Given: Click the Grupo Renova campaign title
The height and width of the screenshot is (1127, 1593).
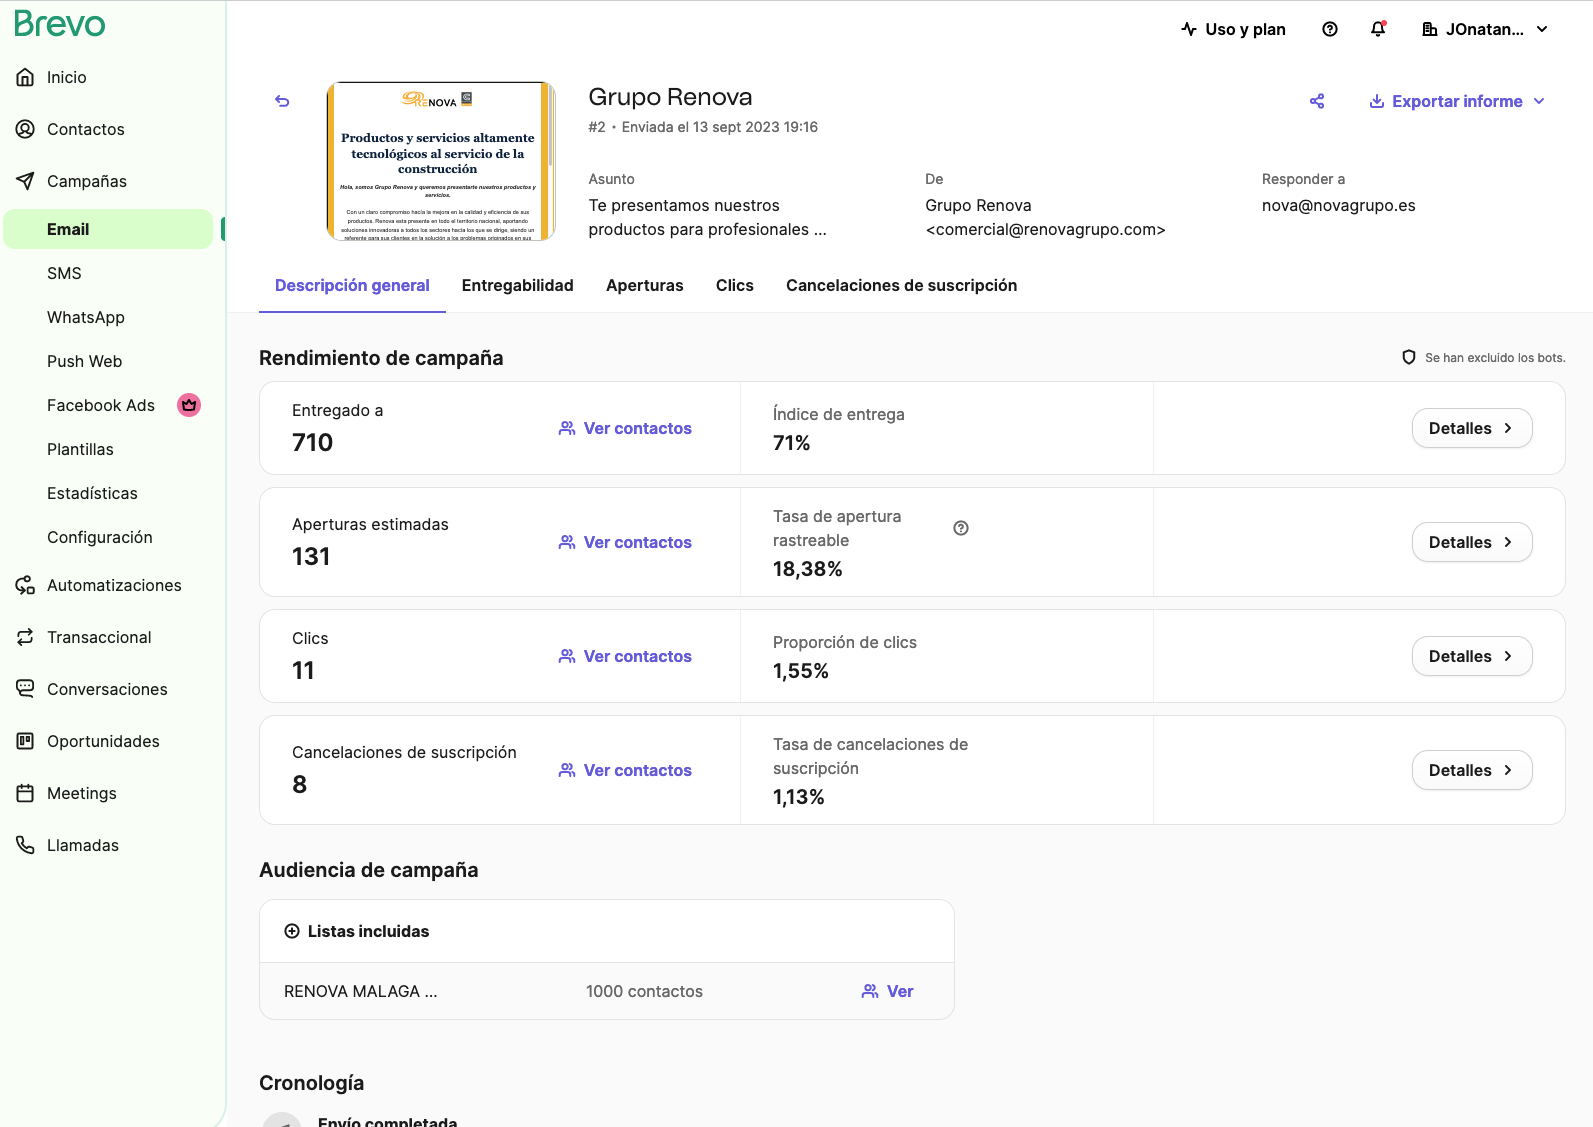Looking at the screenshot, I should pos(670,97).
